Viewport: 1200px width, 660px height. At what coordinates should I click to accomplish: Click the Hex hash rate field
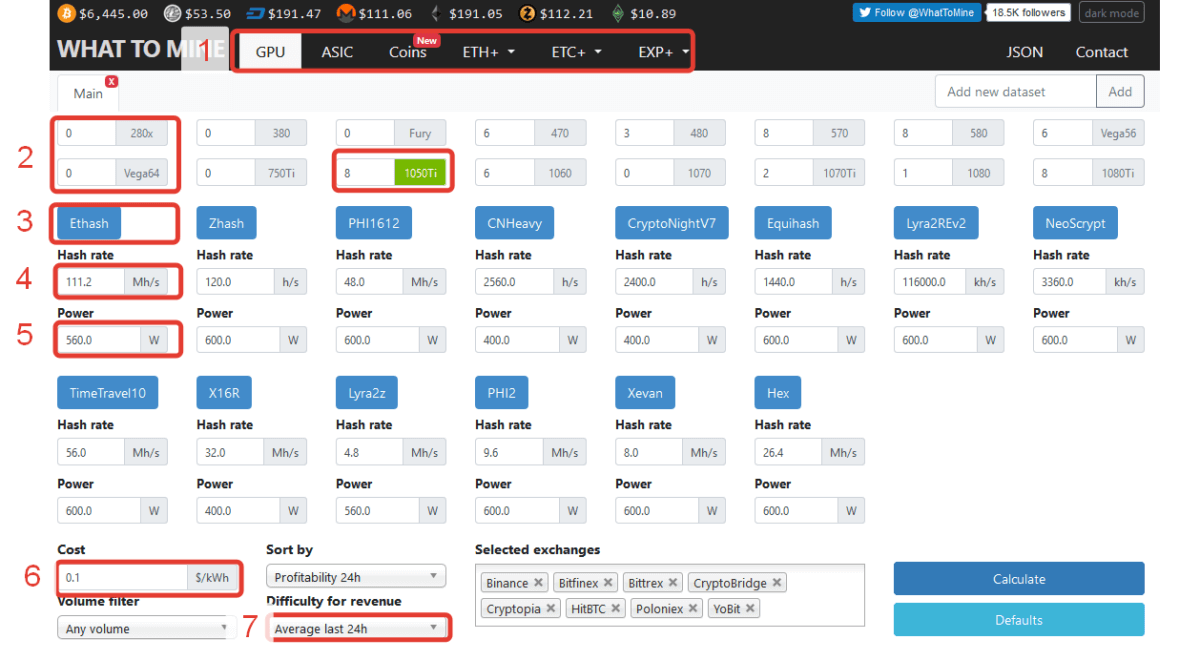pyautogui.click(x=787, y=452)
